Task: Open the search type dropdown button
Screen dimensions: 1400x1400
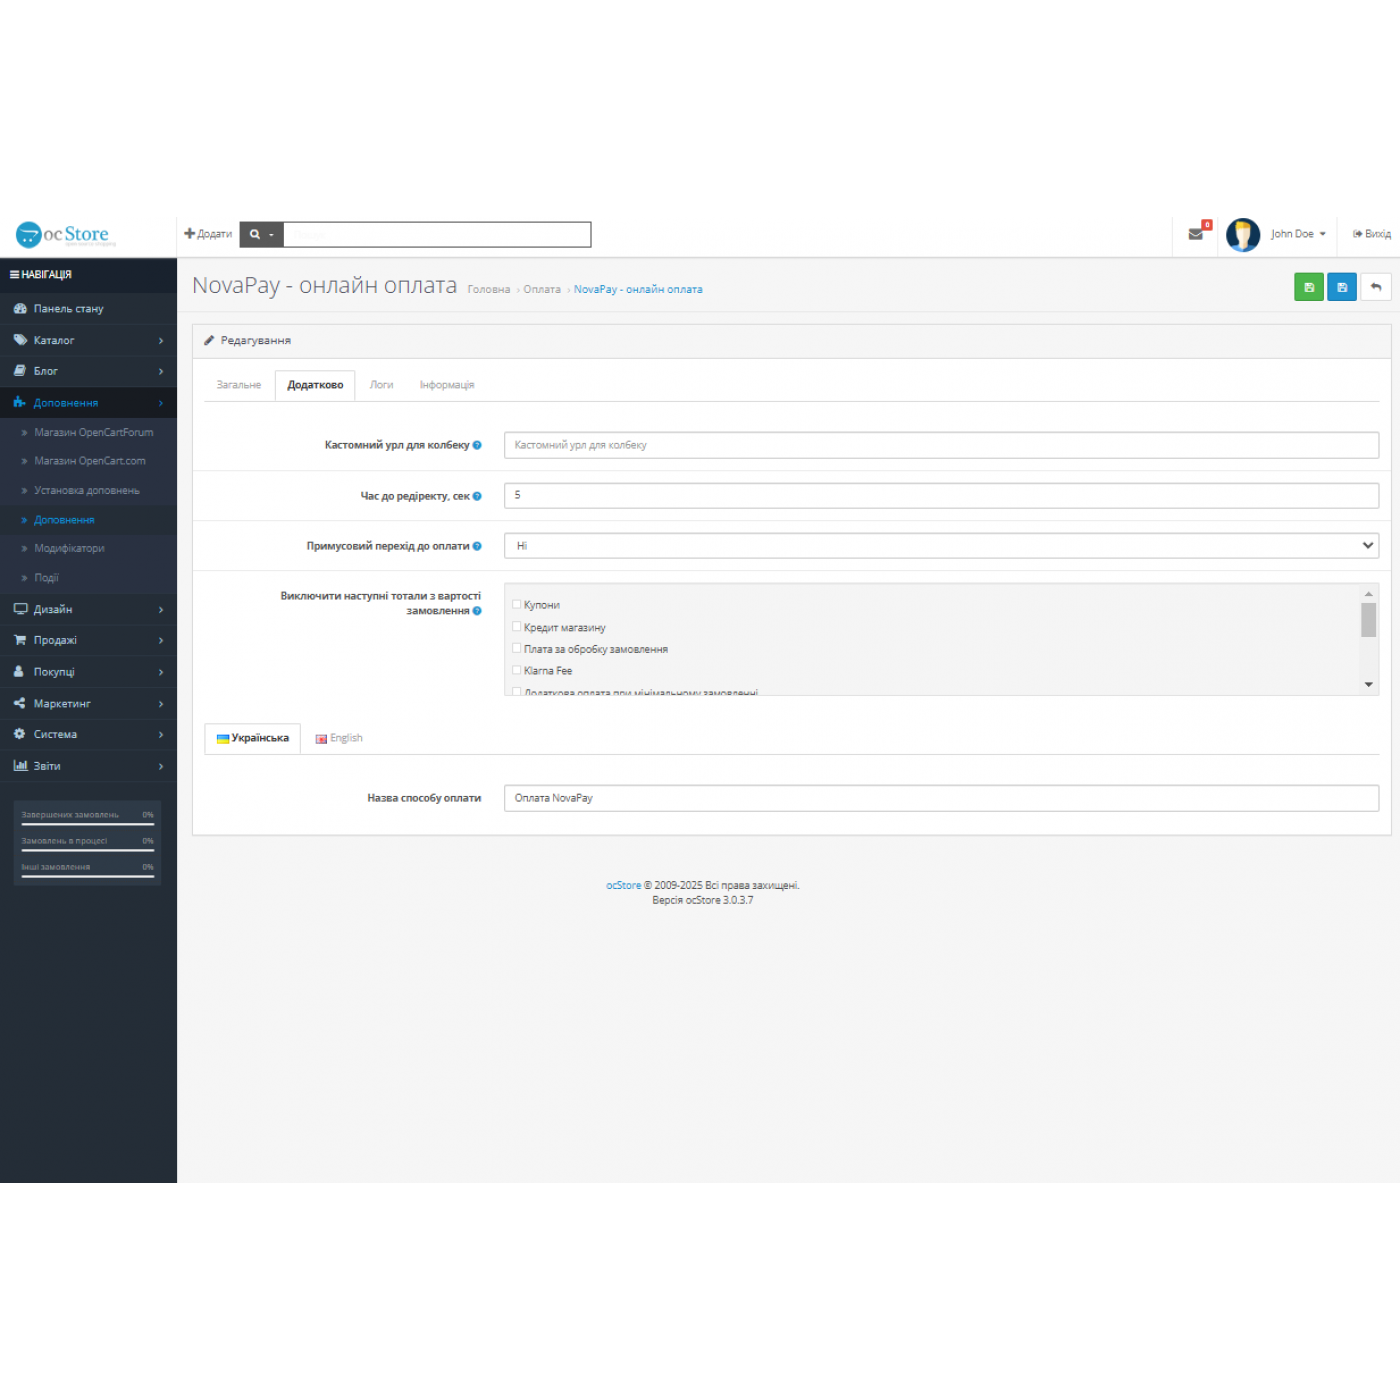Action: [x=261, y=234]
